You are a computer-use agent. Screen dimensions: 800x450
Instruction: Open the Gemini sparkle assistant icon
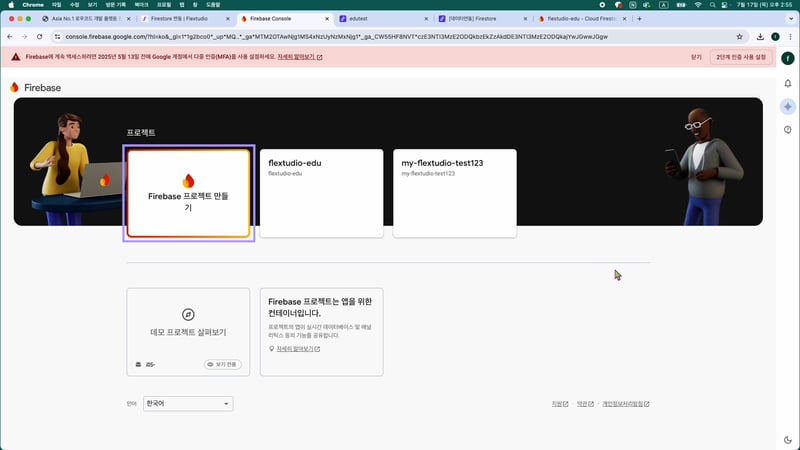point(788,106)
